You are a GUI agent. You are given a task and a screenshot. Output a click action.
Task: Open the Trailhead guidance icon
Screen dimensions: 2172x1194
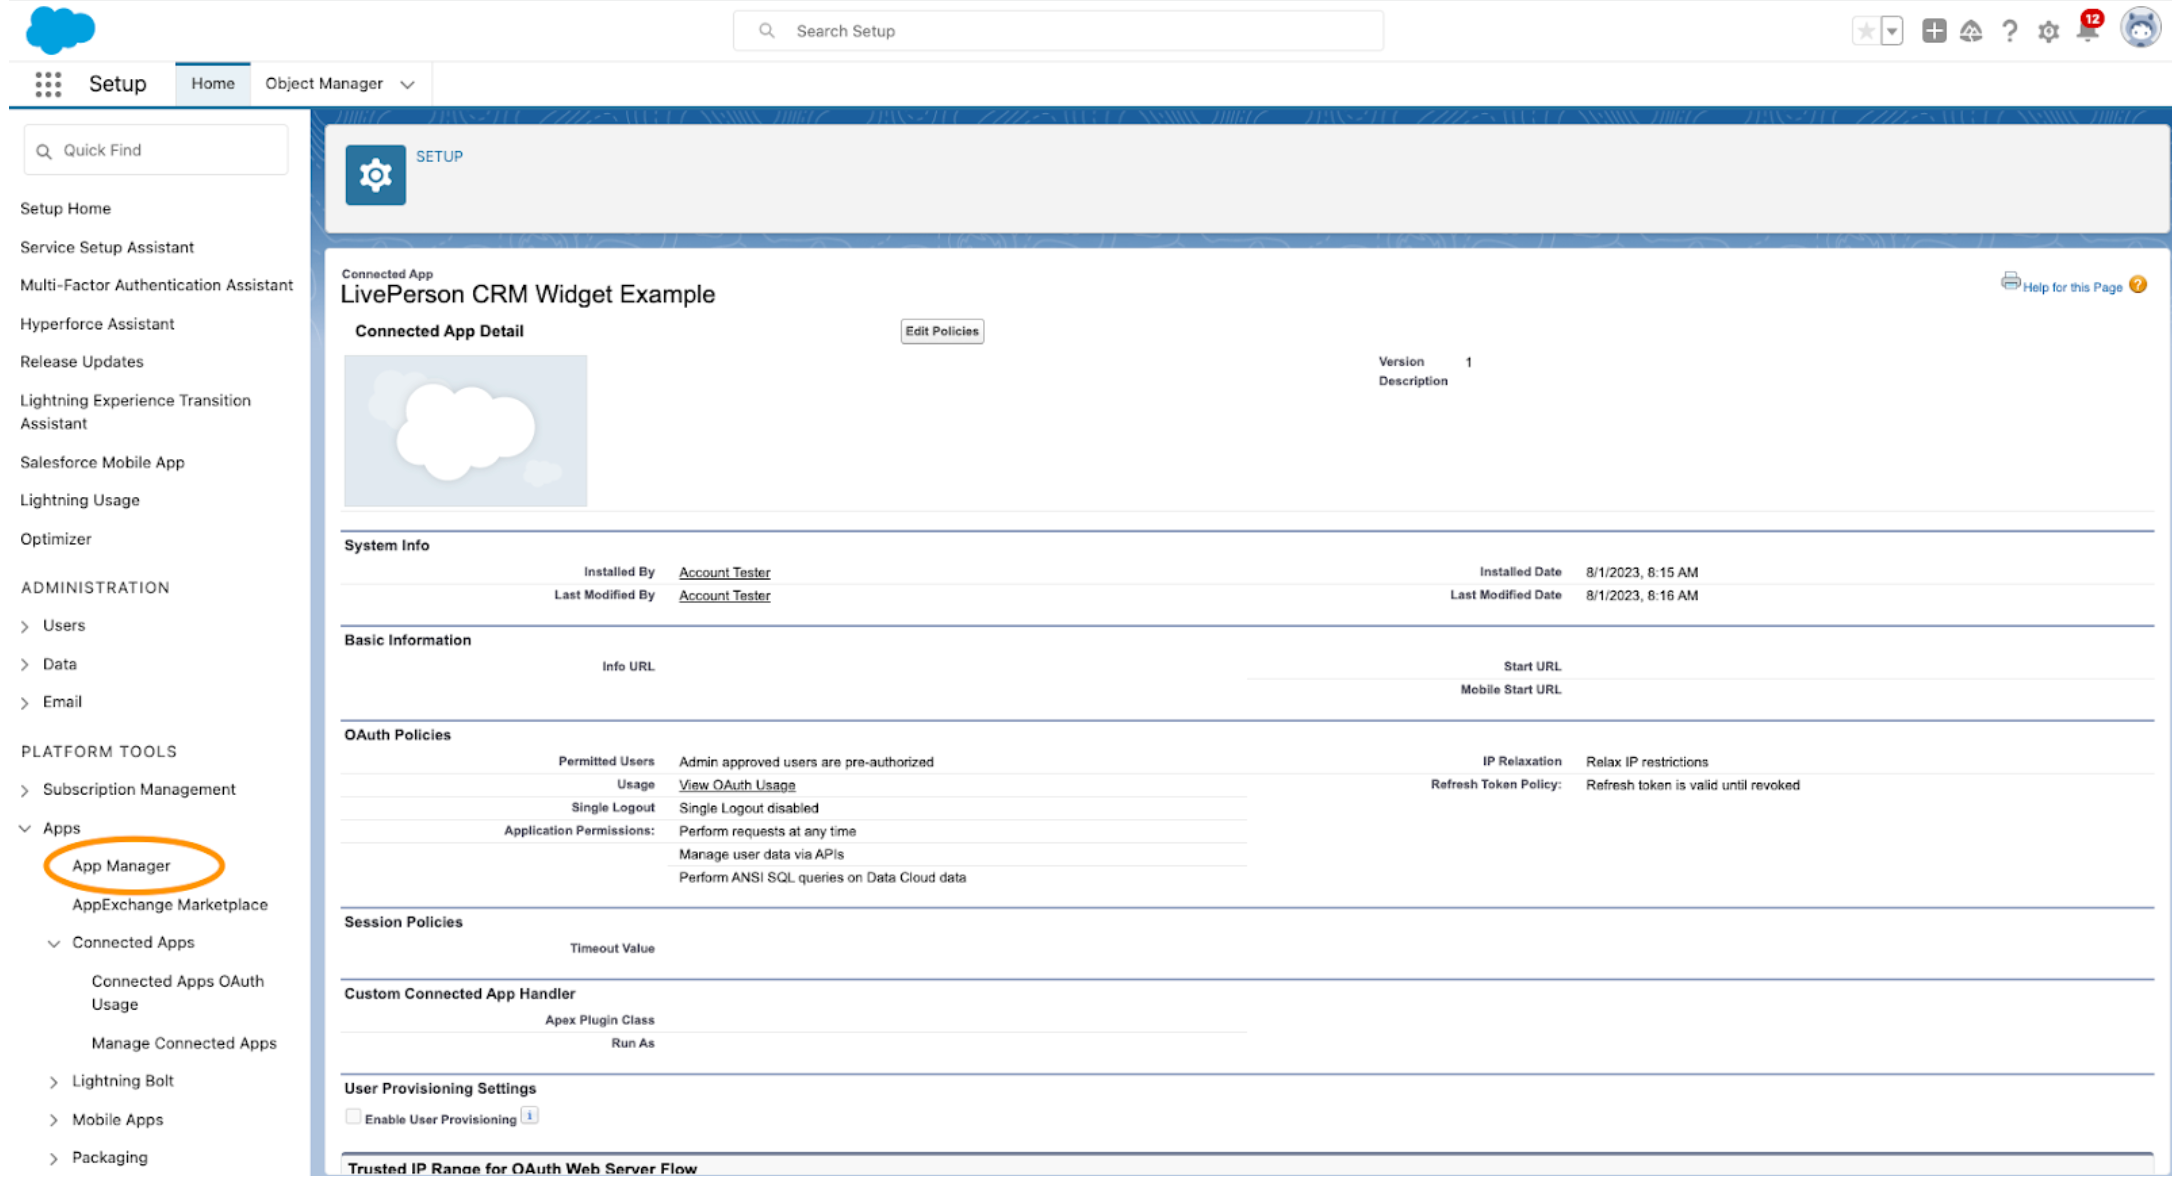1971,31
